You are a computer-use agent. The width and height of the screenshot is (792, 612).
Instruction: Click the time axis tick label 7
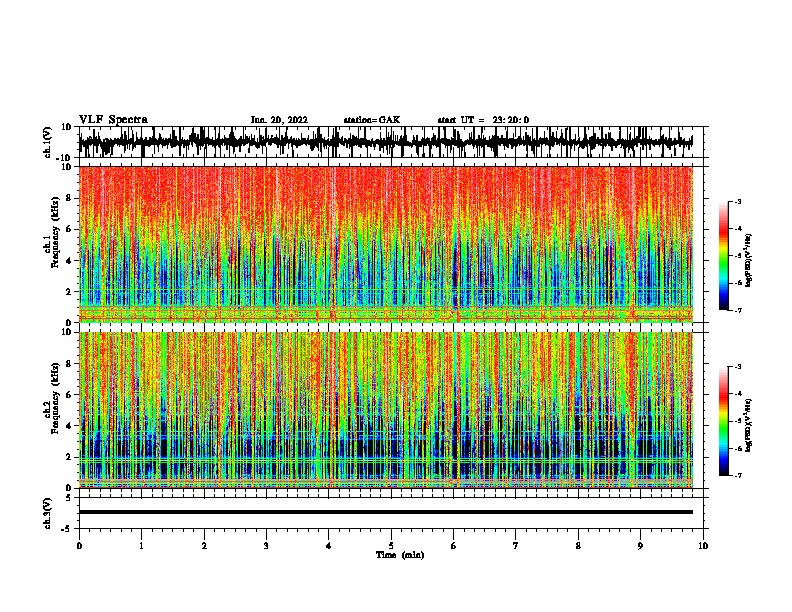point(516,545)
